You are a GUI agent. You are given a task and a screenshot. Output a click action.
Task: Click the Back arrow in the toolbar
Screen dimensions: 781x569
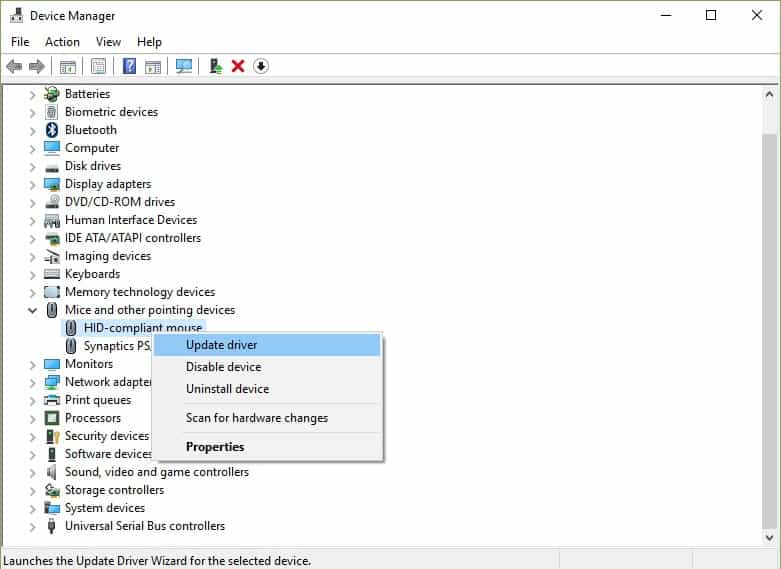click(14, 66)
